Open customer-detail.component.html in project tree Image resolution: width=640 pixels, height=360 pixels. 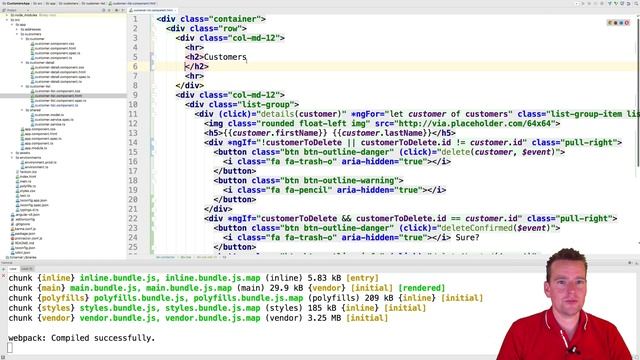coord(58,72)
